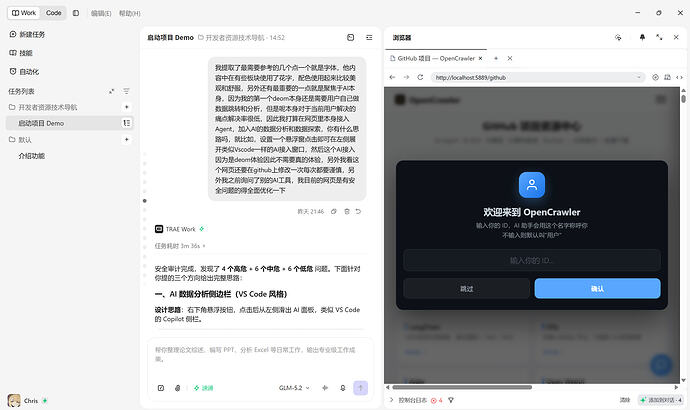Open the GLM-5.2 model dropdown
Screen dimensions: 690x410
coord(294,388)
